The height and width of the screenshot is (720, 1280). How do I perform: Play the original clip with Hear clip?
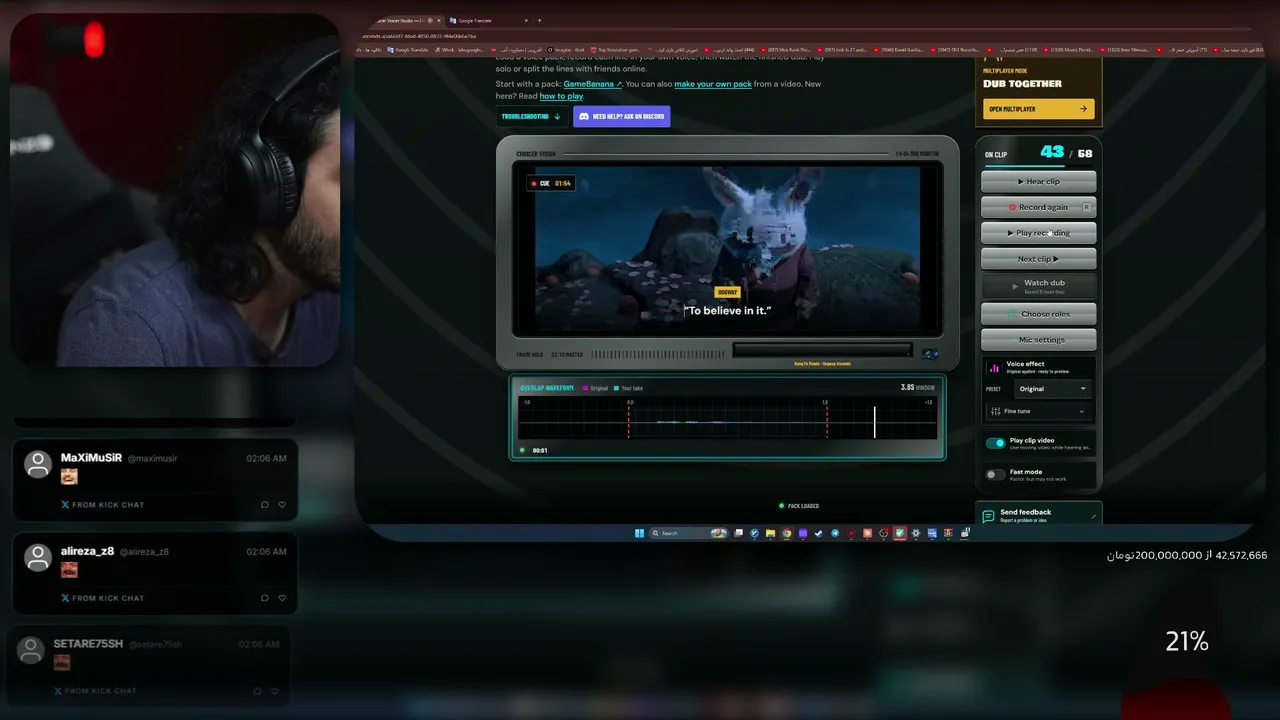[1038, 182]
